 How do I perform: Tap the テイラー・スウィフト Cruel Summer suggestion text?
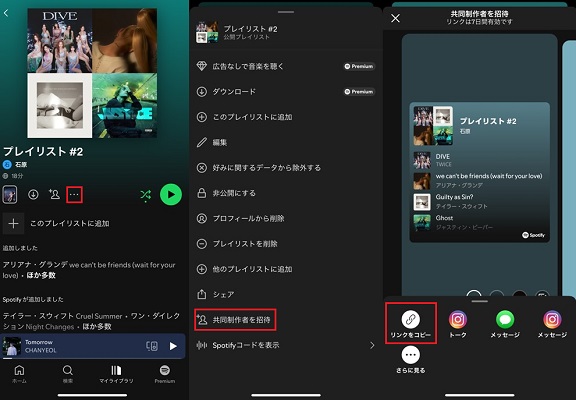click(91, 321)
